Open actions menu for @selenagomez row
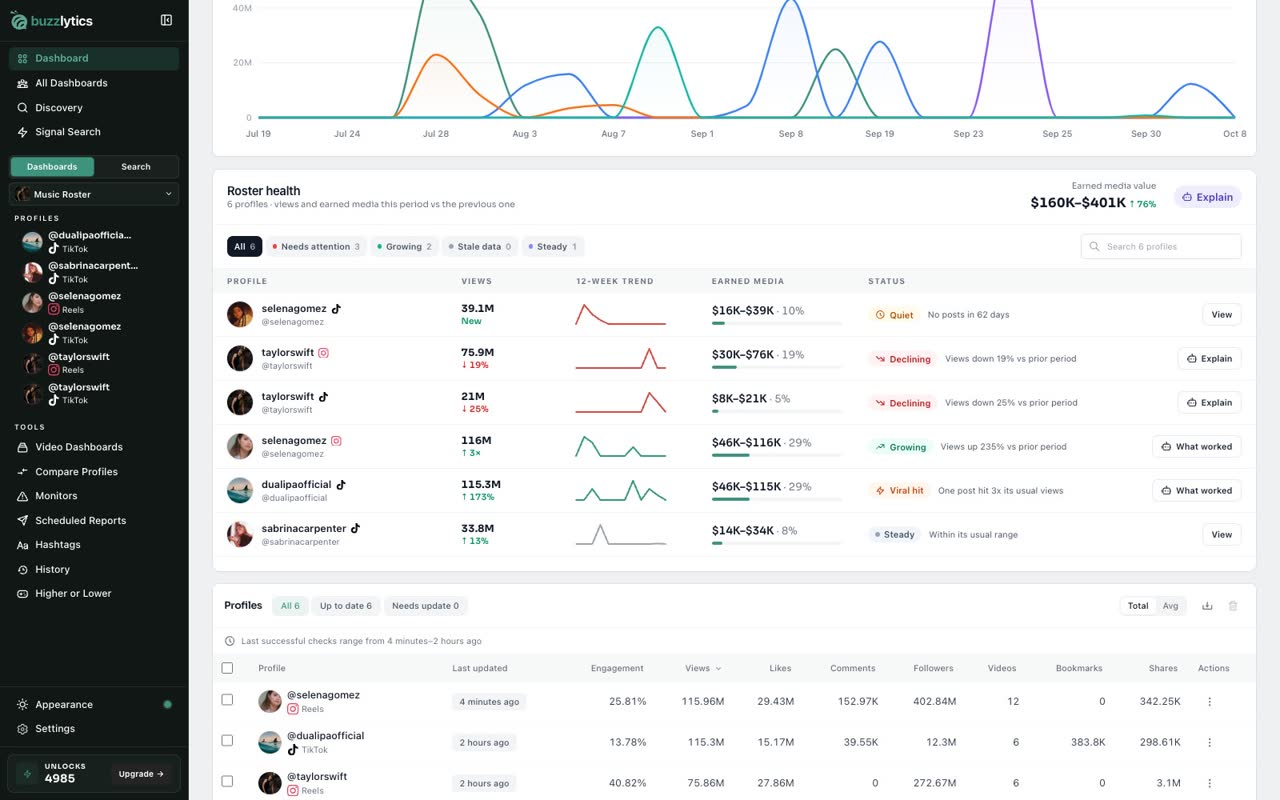This screenshot has width=1280, height=800. click(x=1209, y=702)
